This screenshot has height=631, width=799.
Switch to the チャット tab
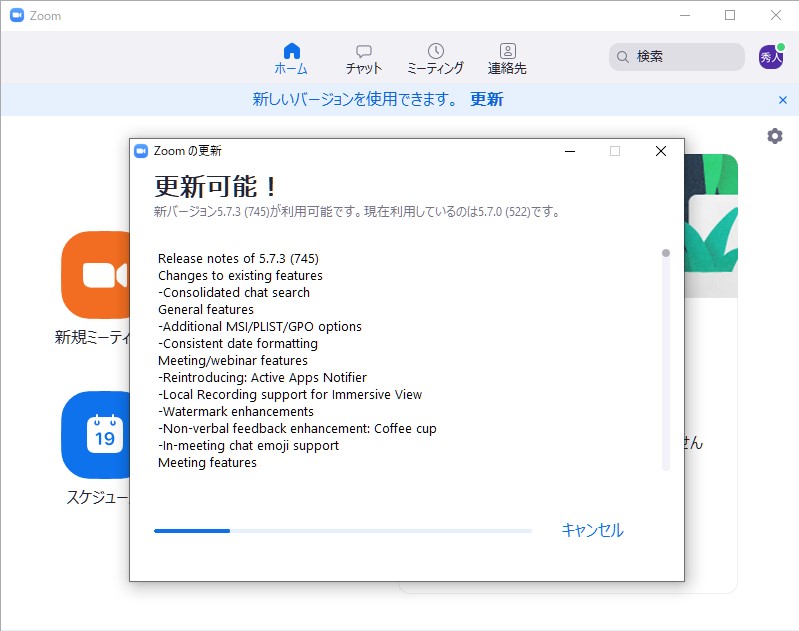[x=363, y=59]
